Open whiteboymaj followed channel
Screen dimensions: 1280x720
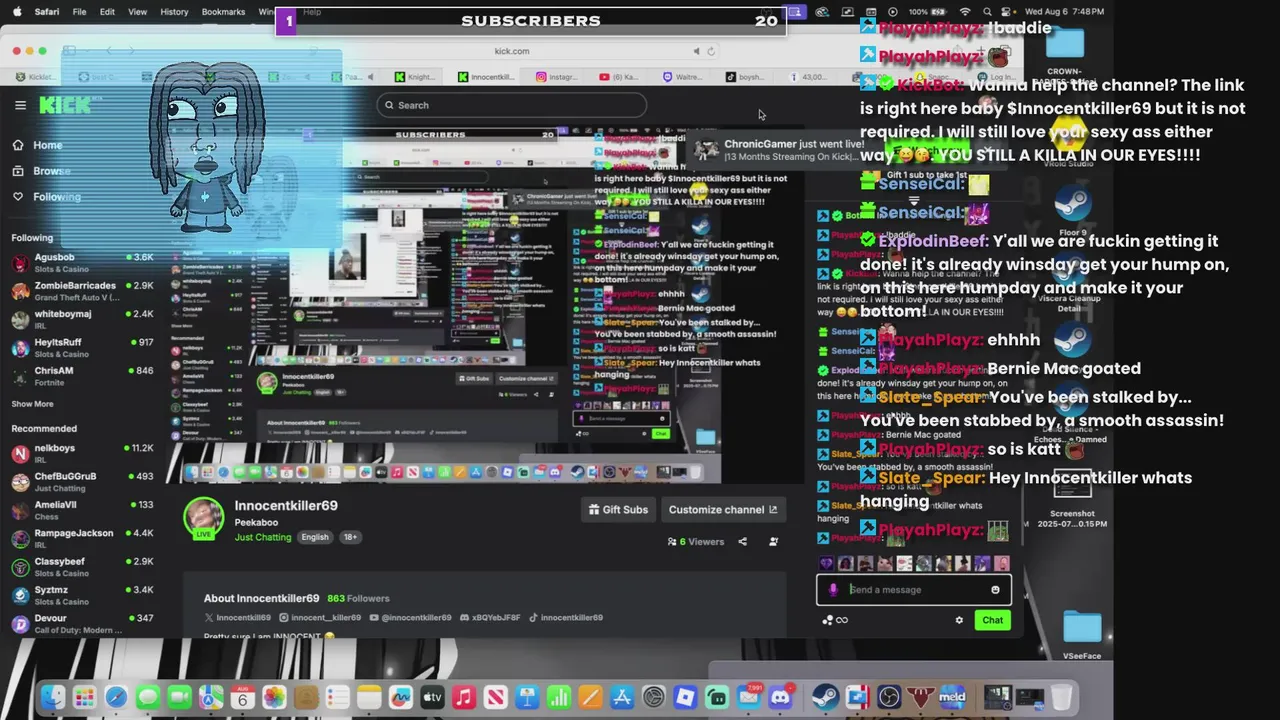point(82,319)
